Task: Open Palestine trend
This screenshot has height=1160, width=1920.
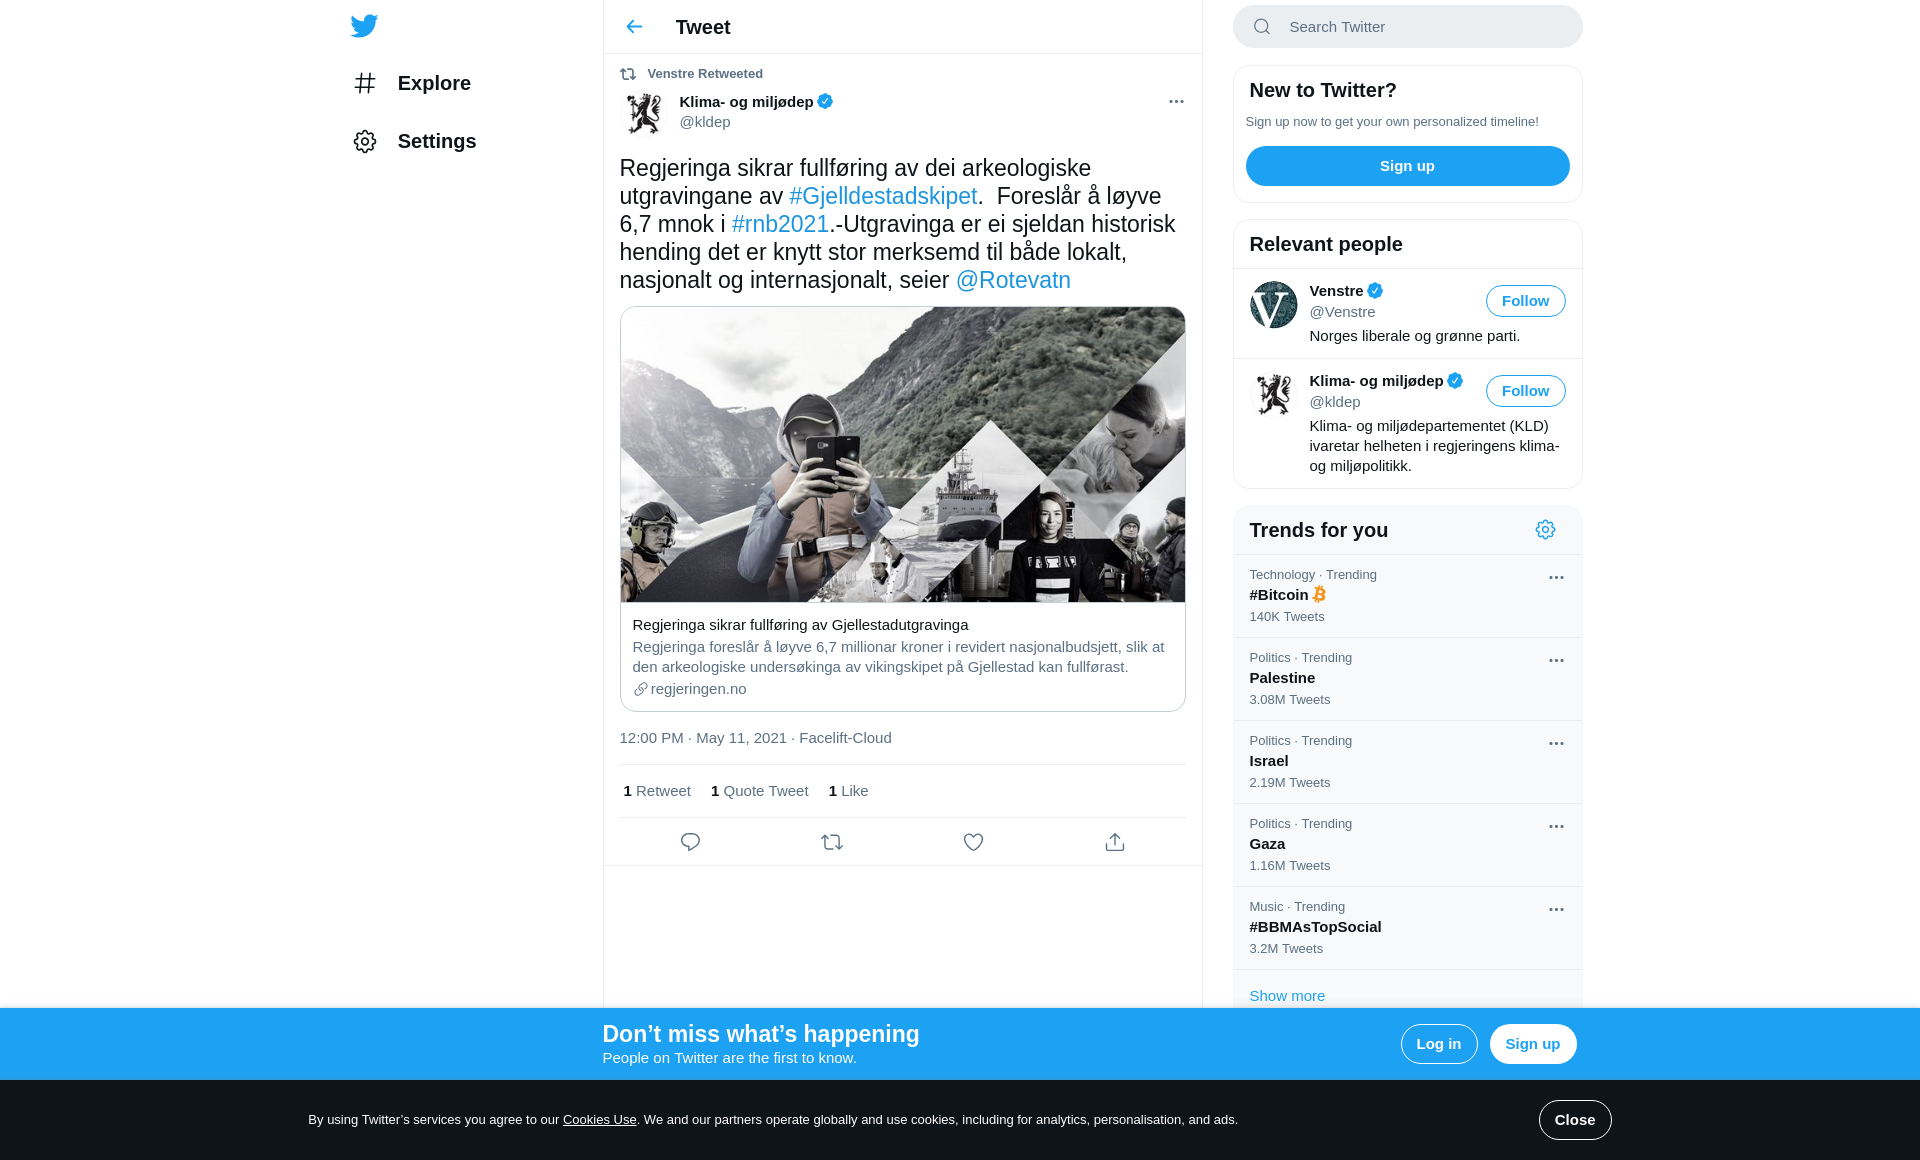Action: click(x=1407, y=679)
